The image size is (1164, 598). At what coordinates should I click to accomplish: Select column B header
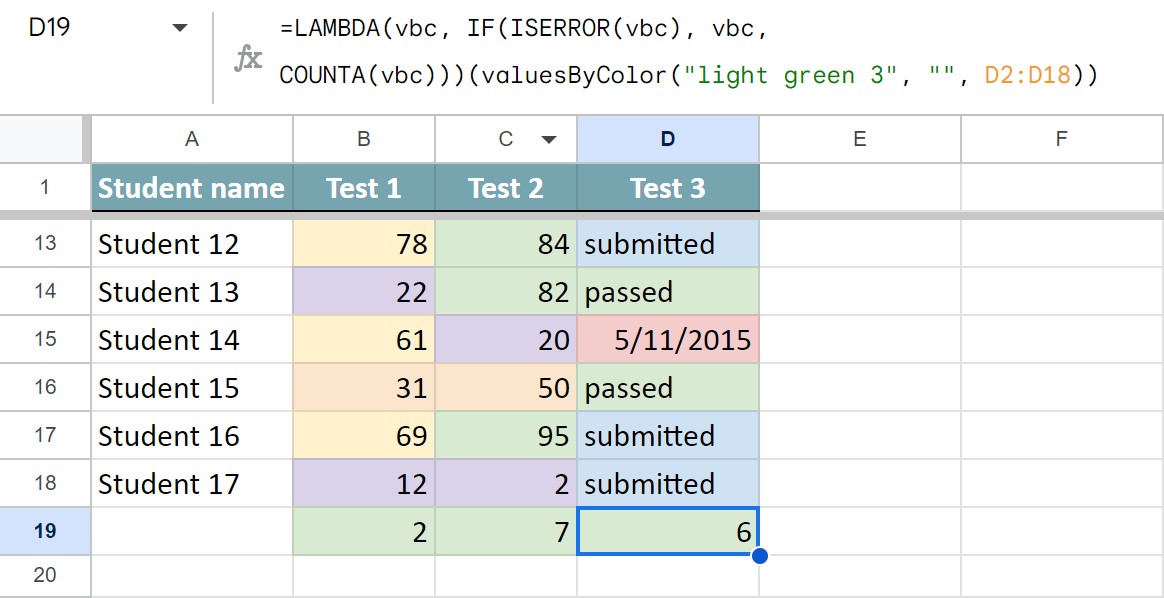(363, 140)
